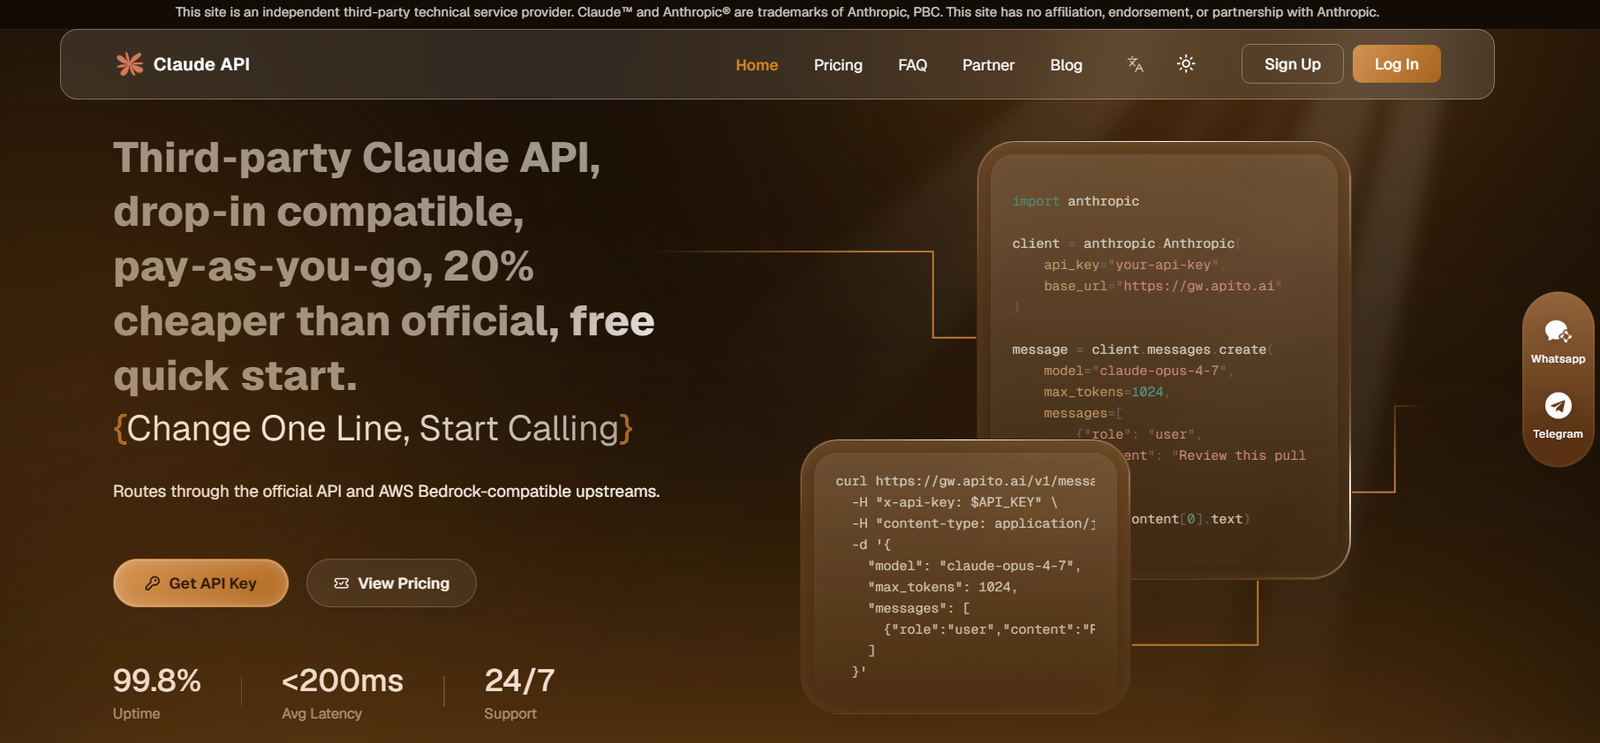
Task: Click the "Third-party Claude API" headline
Action: click(x=384, y=266)
